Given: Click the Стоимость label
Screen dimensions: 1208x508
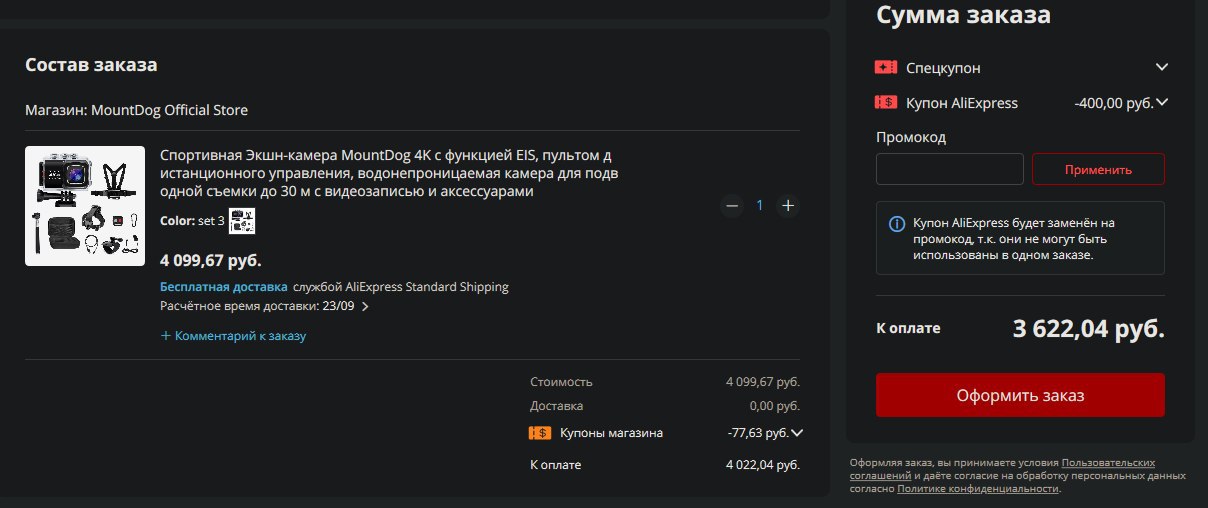Looking at the screenshot, I should [561, 382].
